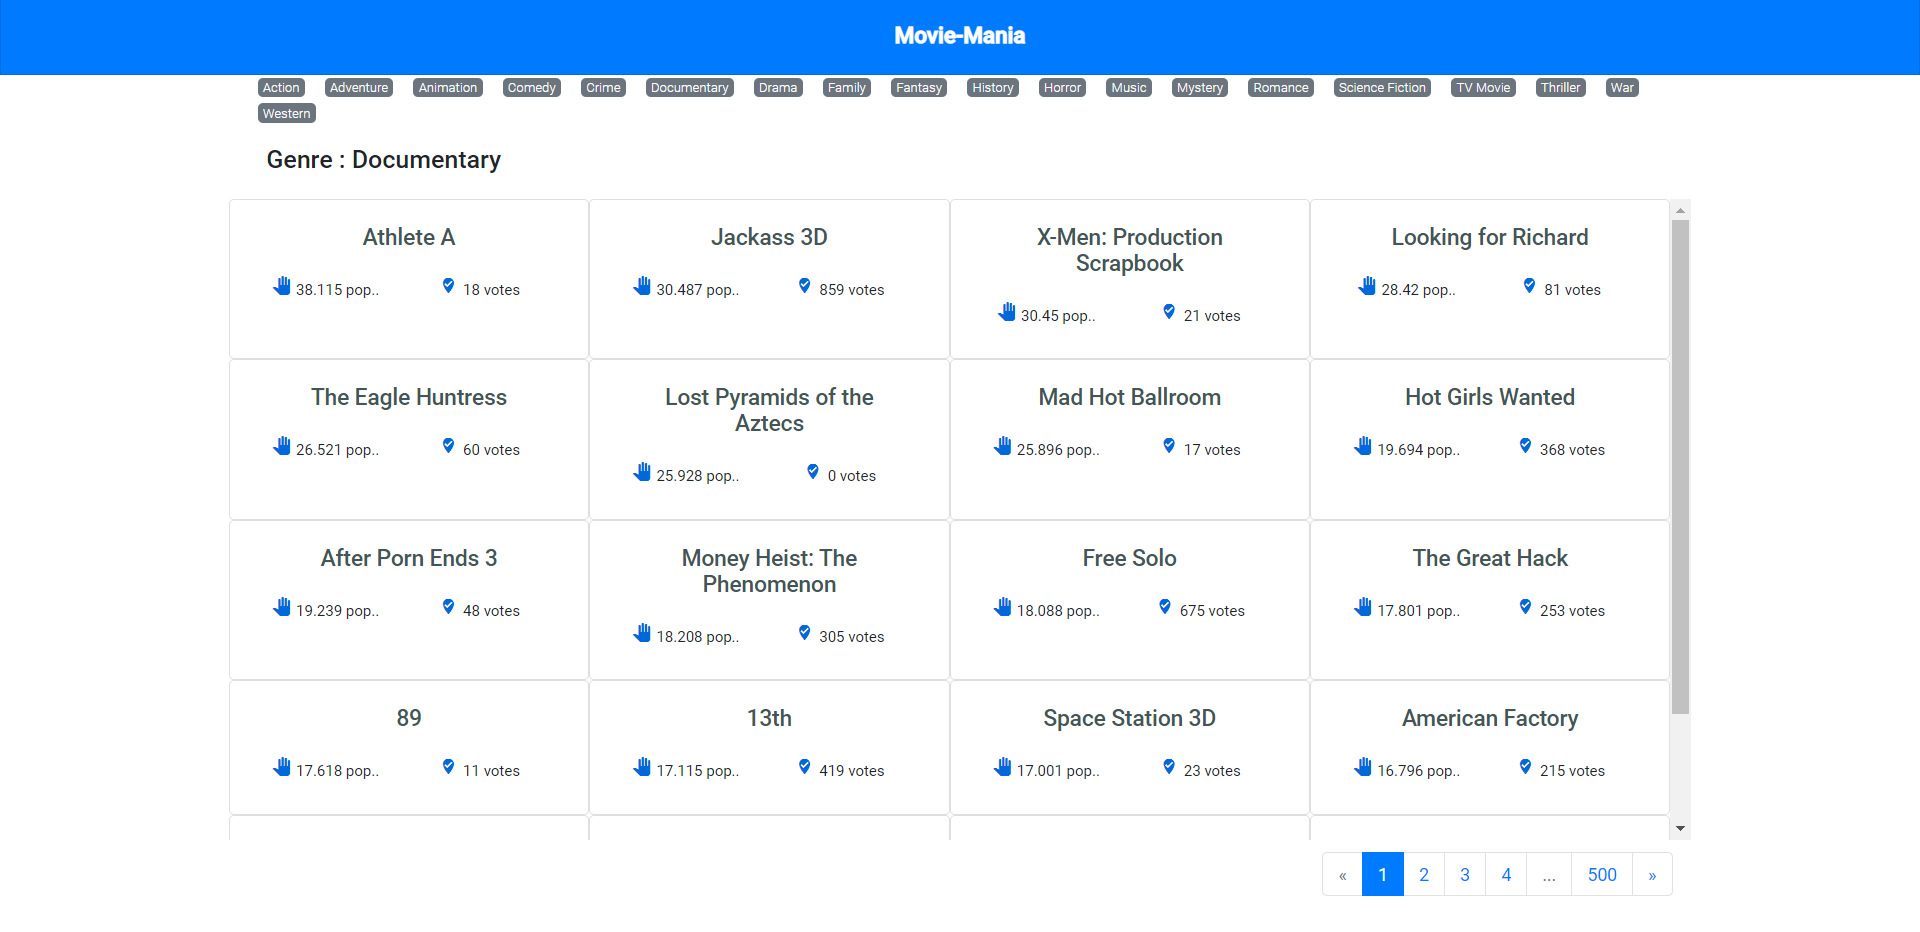Choose the Western genre tag
This screenshot has height=932, width=1920.
click(287, 114)
